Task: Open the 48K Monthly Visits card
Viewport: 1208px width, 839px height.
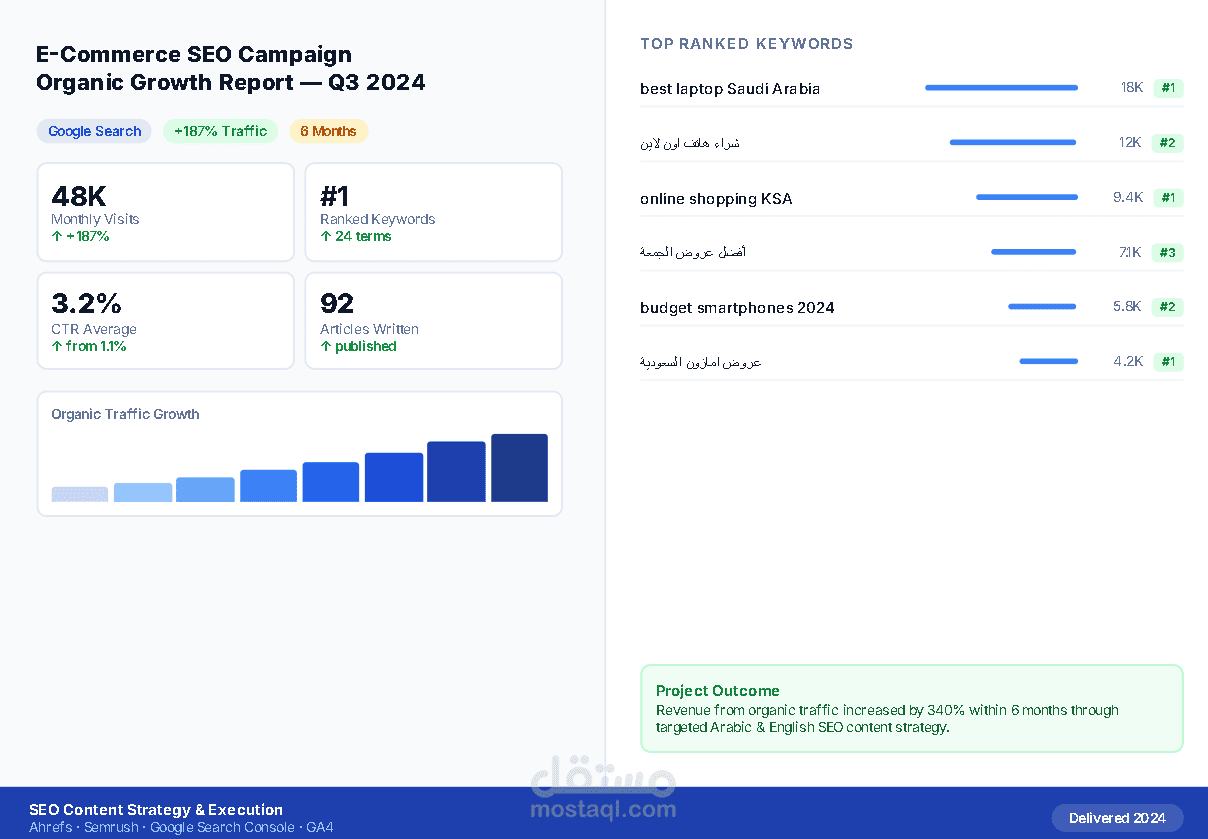Action: (x=166, y=213)
